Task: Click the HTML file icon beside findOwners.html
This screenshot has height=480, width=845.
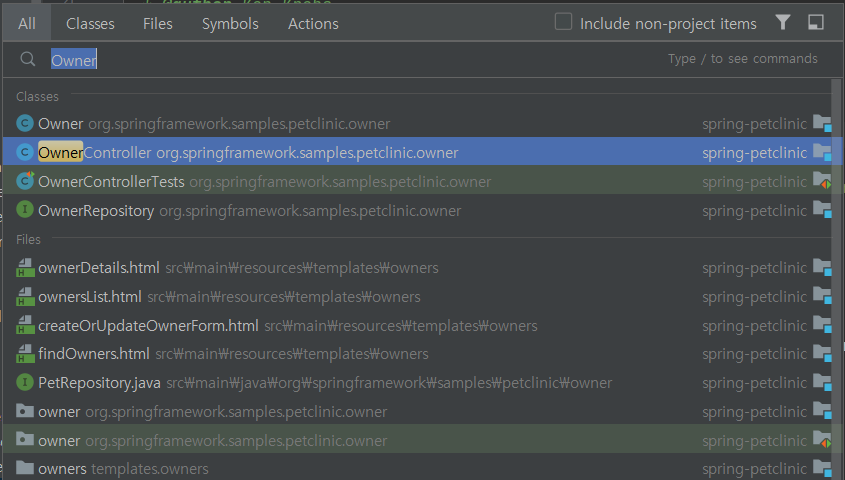Action: (25, 353)
